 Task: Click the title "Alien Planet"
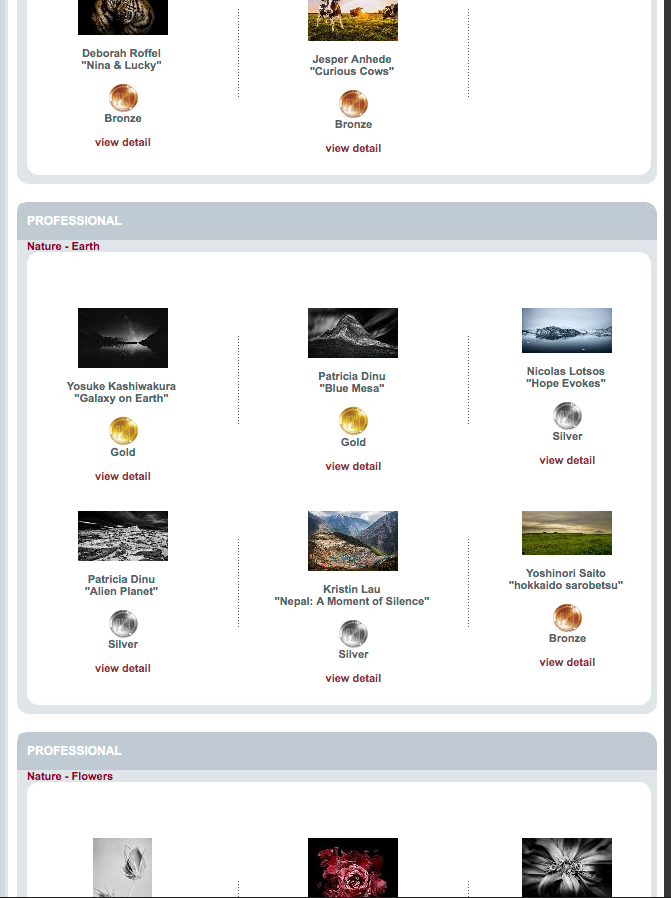(121, 591)
